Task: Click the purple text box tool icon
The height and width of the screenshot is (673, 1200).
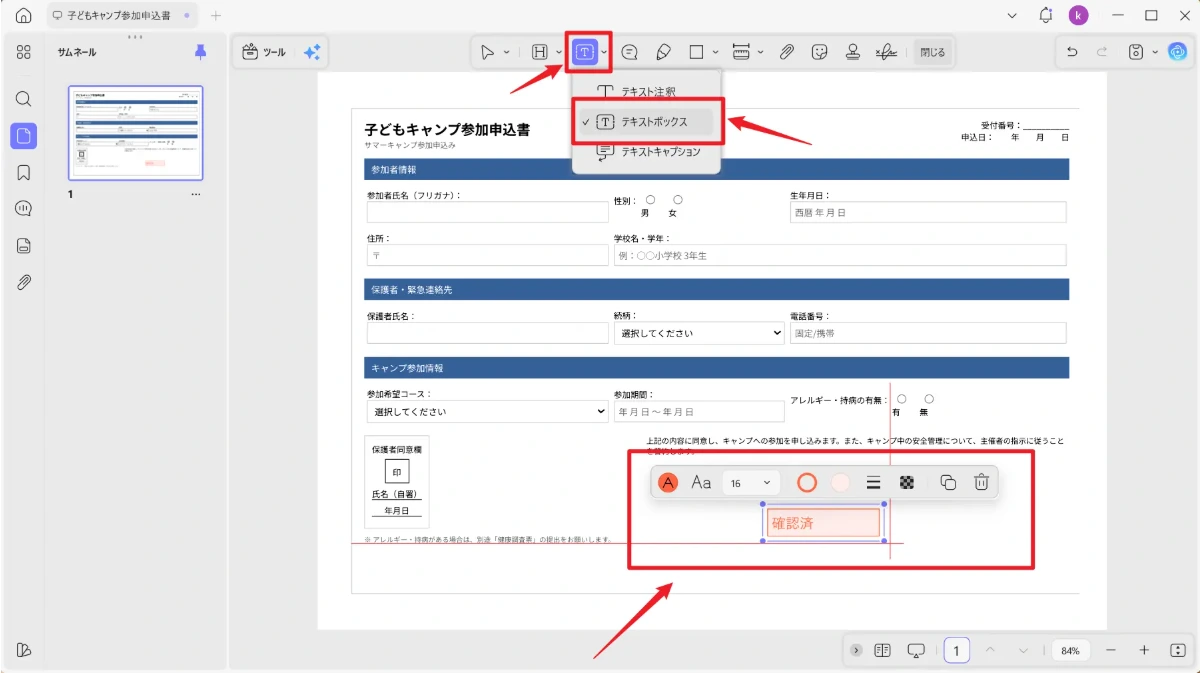Action: 585,52
